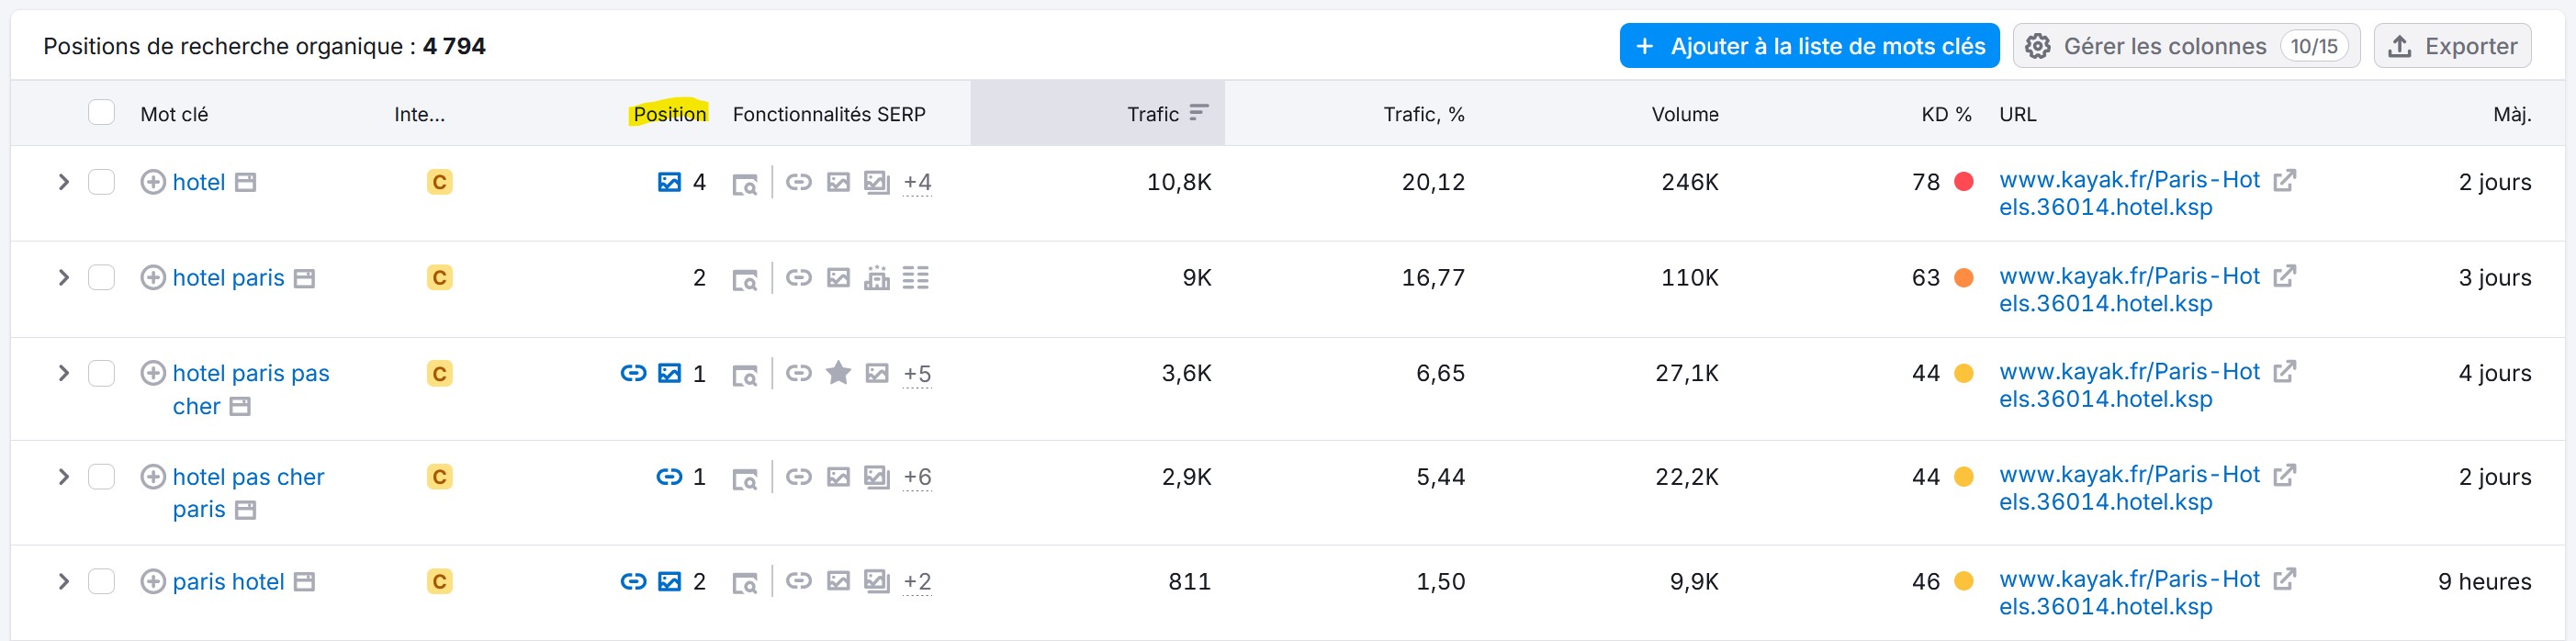This screenshot has width=2576, height=641.
Task: Click SERP snapshot icon in 'hotel paris' row
Action: pyautogui.click(x=745, y=279)
